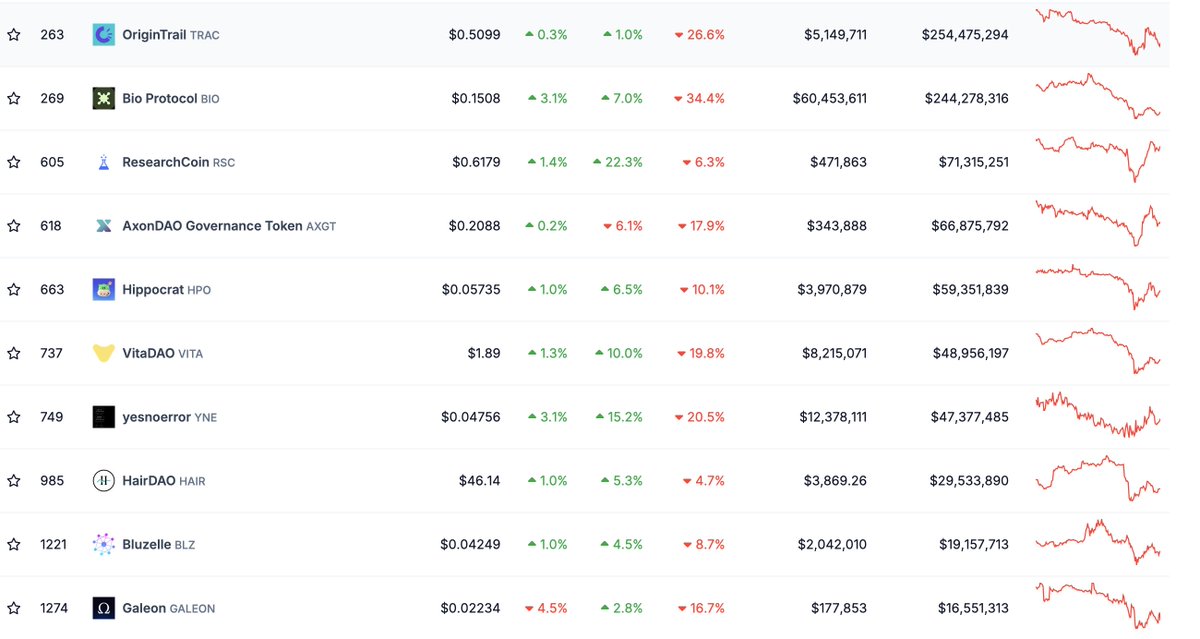The width and height of the screenshot is (1200, 639).
Task: Toggle the VitaDAO watchlist star
Action: tap(14, 353)
